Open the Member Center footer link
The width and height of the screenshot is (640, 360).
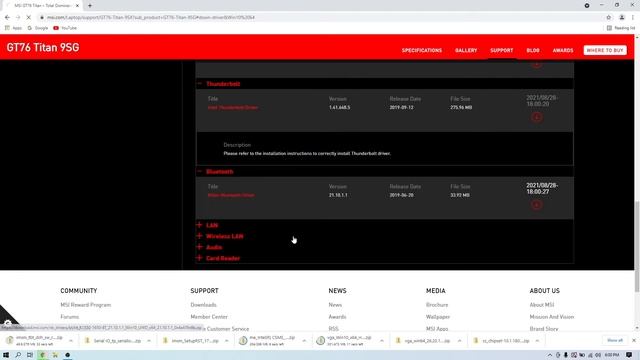pos(209,317)
